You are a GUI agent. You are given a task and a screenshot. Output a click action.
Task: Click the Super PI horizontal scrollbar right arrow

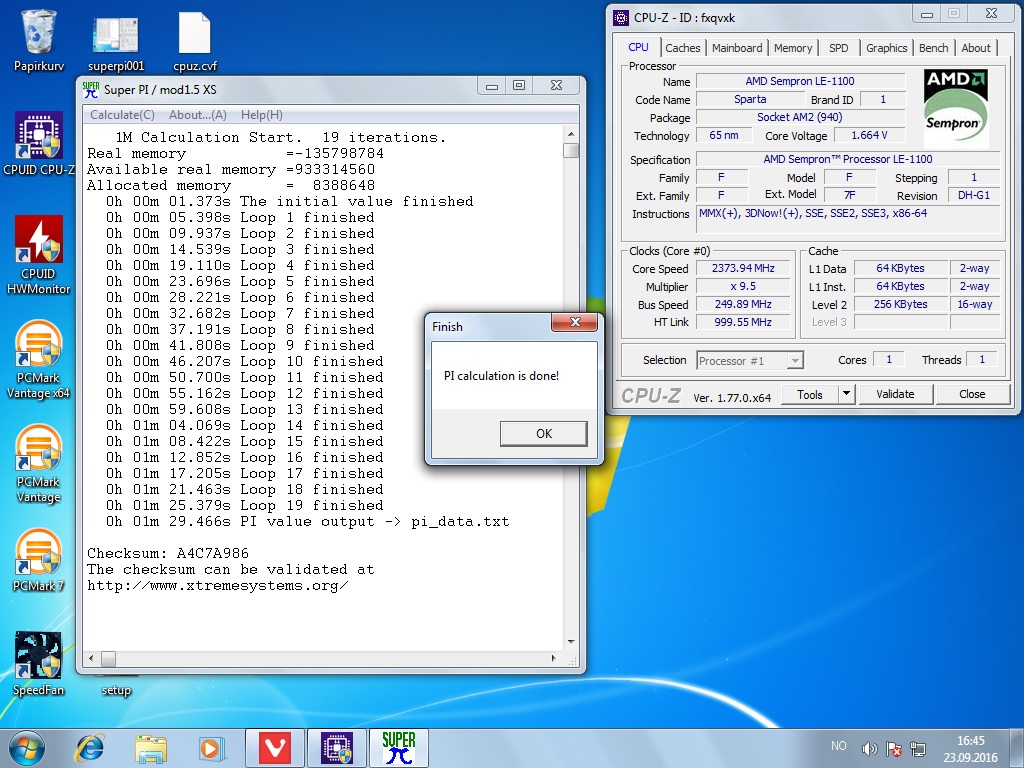[554, 658]
